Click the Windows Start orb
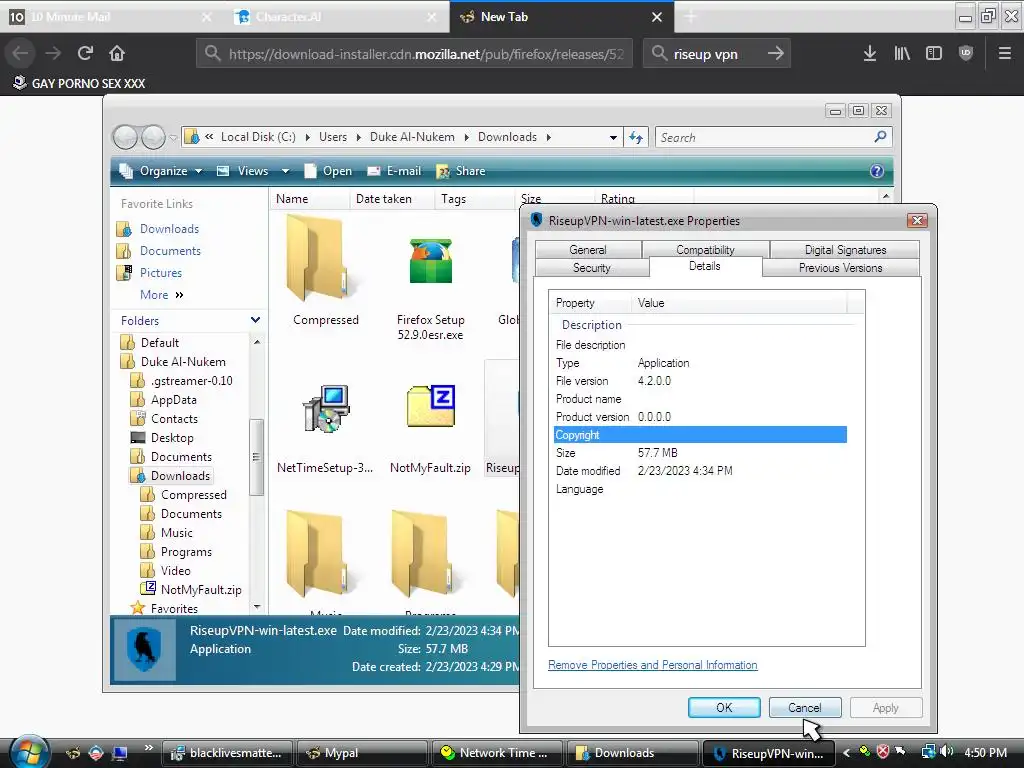 (28, 752)
